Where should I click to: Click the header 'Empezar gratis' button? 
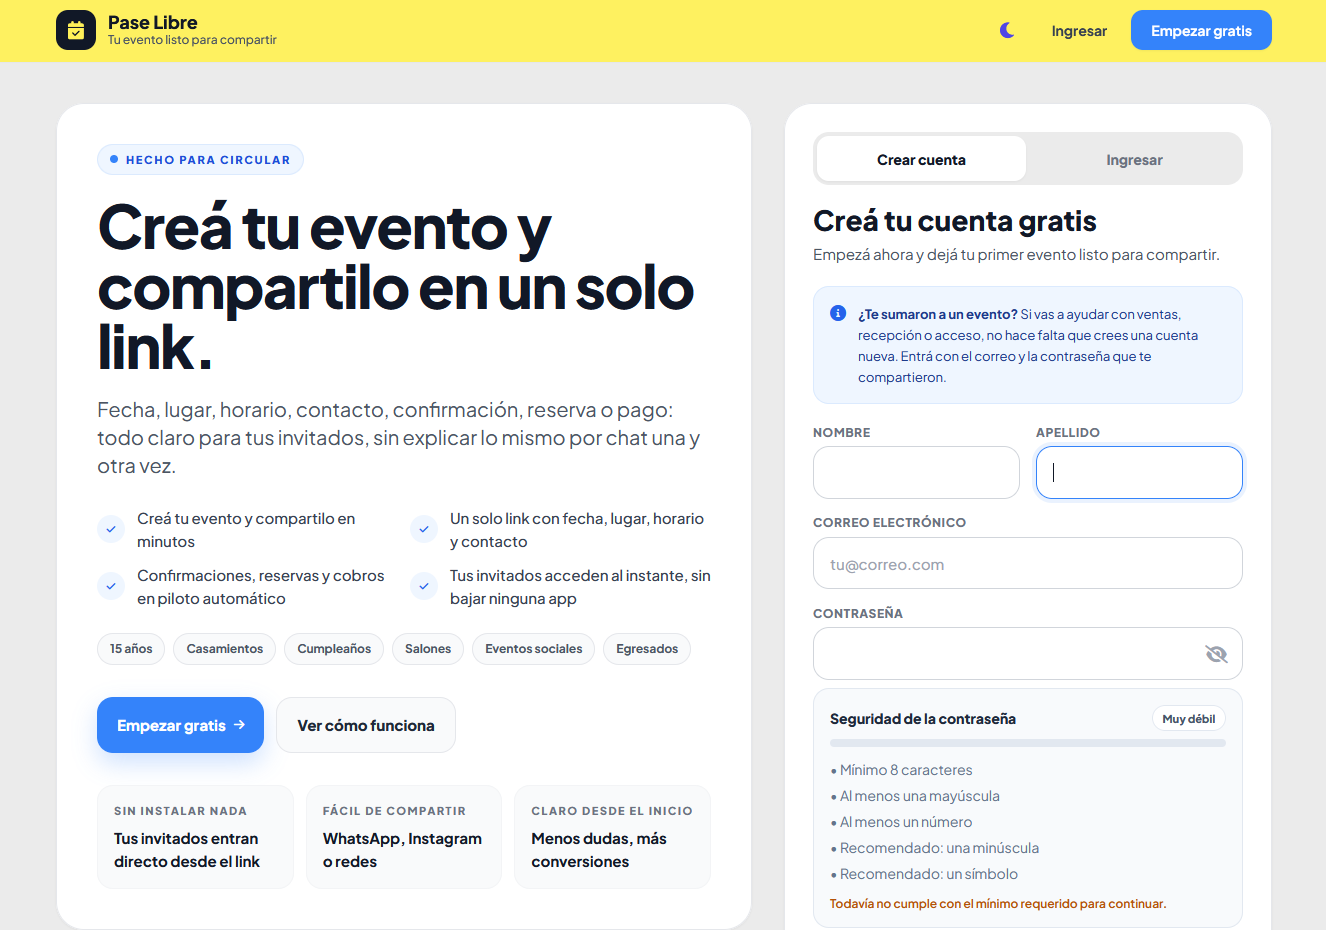(1201, 31)
